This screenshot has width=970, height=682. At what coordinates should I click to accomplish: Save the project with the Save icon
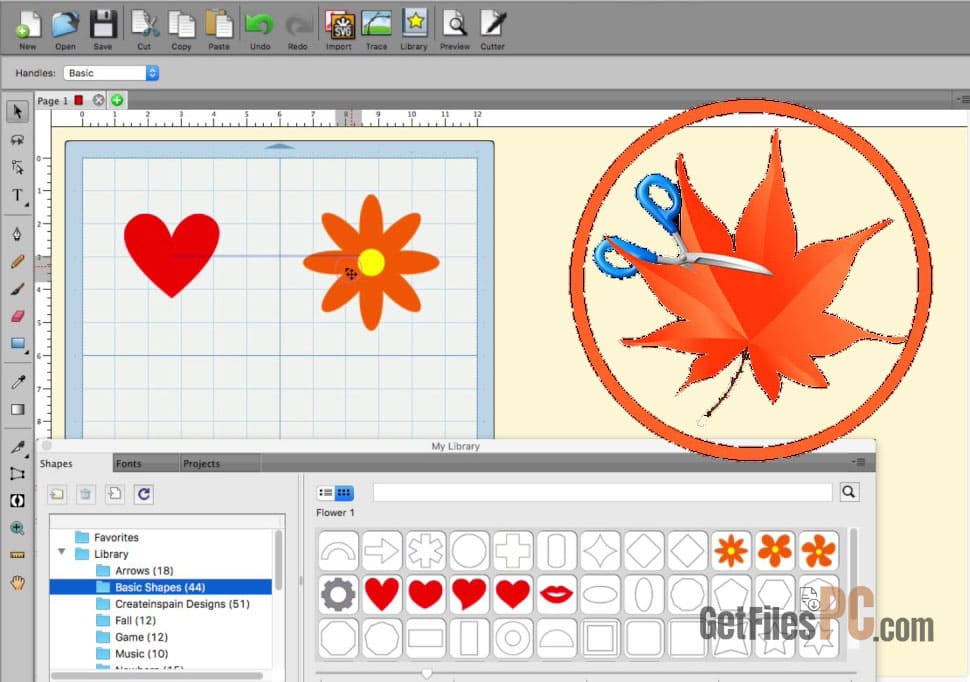(103, 30)
